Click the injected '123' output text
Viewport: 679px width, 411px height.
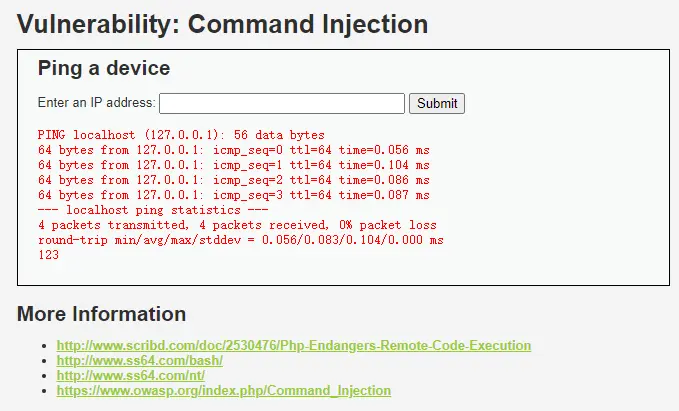tap(48, 255)
